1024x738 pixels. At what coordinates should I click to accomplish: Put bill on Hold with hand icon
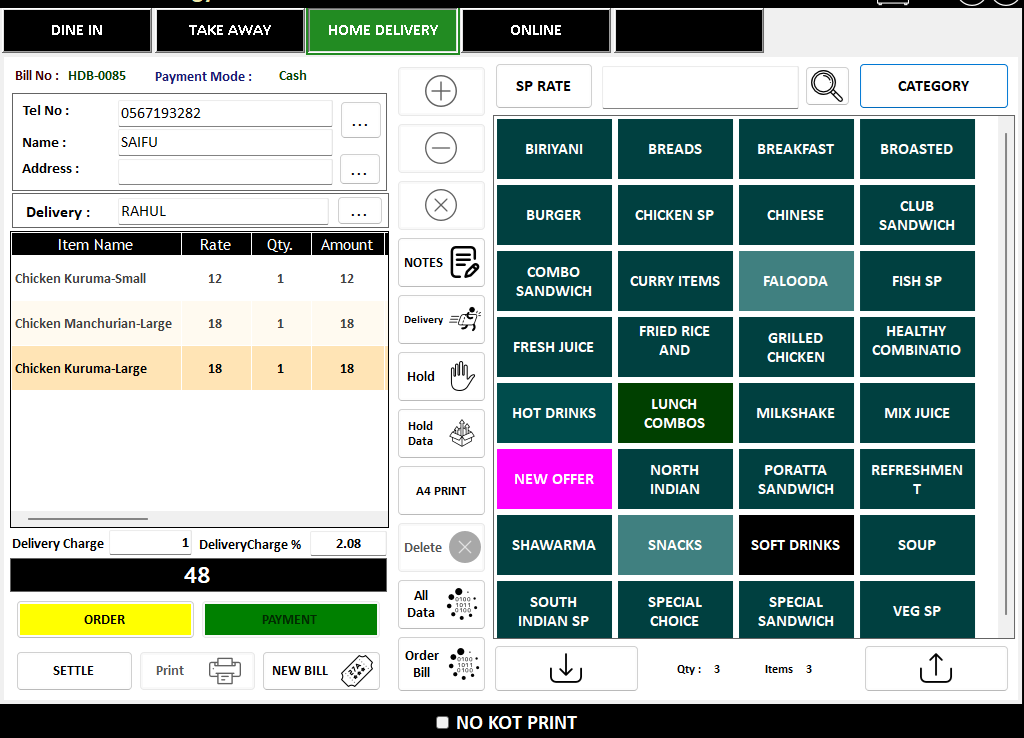[441, 376]
